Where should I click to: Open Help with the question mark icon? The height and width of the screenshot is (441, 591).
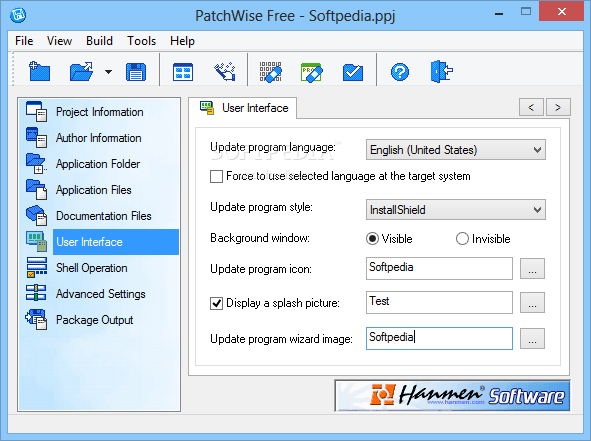click(400, 72)
